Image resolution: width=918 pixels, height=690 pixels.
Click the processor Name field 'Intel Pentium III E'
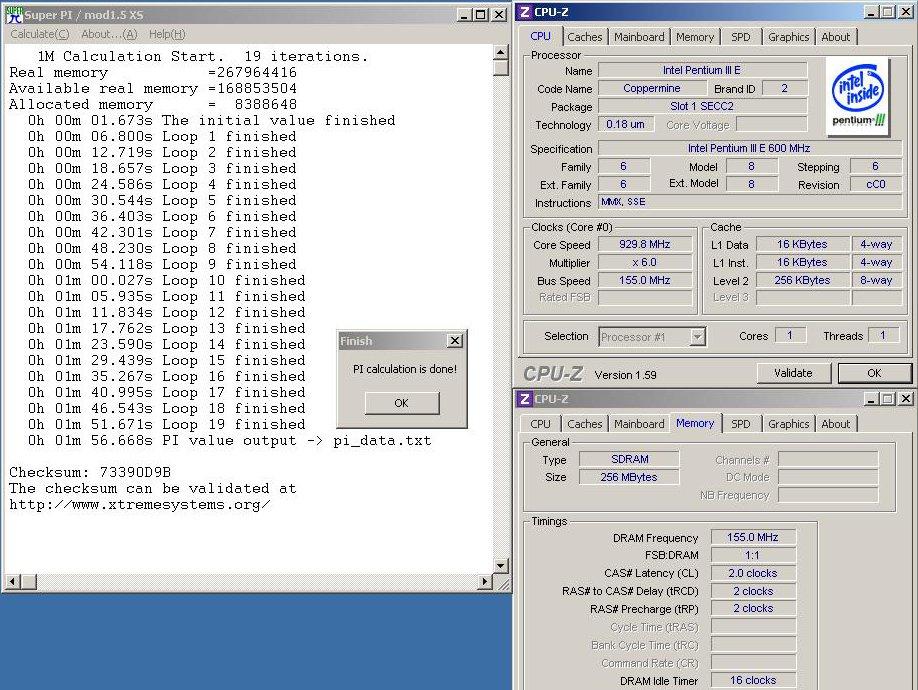[x=702, y=70]
